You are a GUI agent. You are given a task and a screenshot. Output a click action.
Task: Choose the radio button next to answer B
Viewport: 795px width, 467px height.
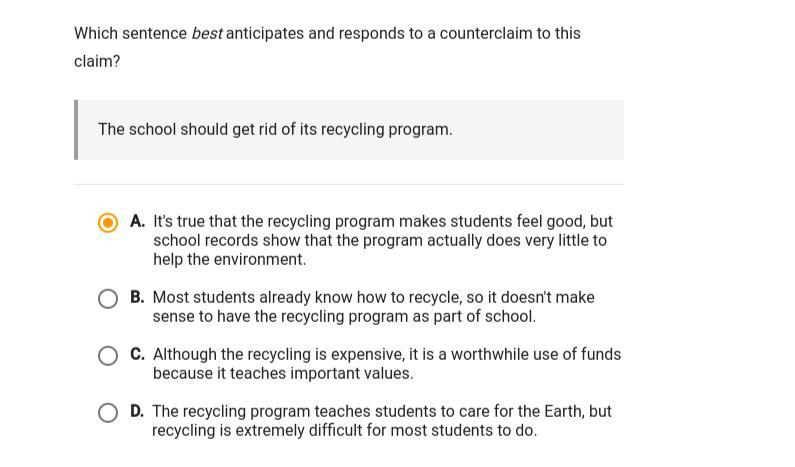107,299
